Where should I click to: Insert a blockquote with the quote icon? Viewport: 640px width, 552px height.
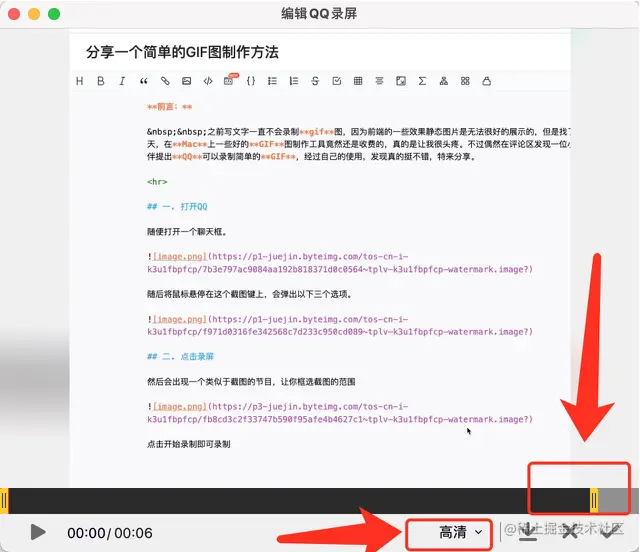pyautogui.click(x=144, y=81)
